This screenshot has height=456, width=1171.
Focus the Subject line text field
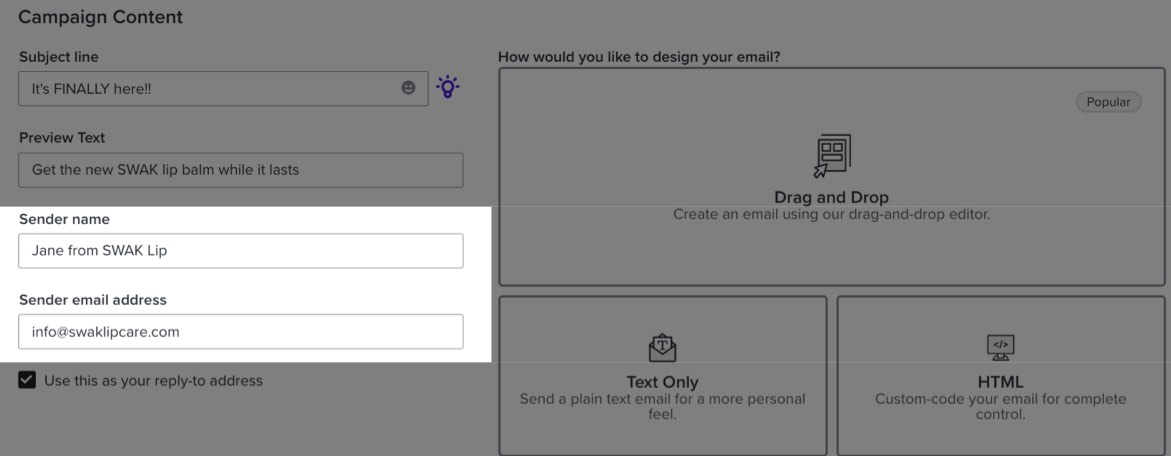[x=210, y=88]
